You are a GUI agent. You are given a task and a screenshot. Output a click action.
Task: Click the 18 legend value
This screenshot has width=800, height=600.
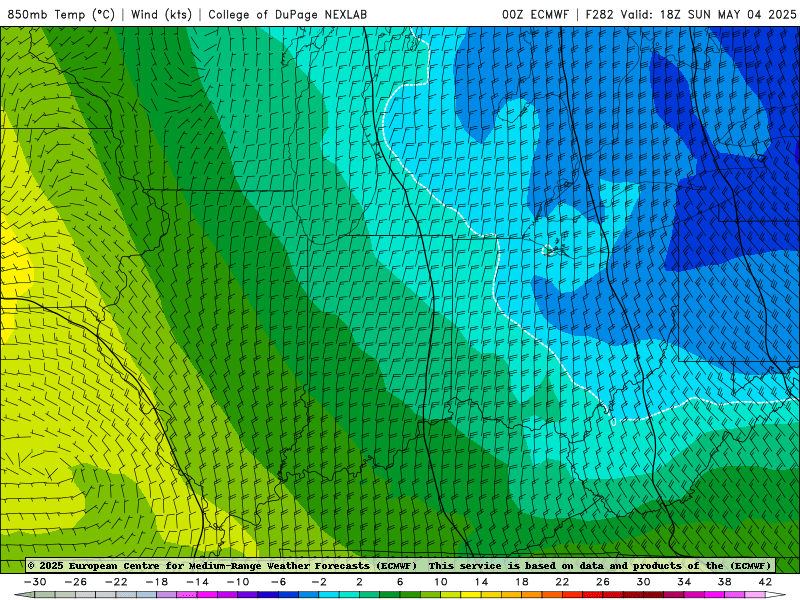522,582
